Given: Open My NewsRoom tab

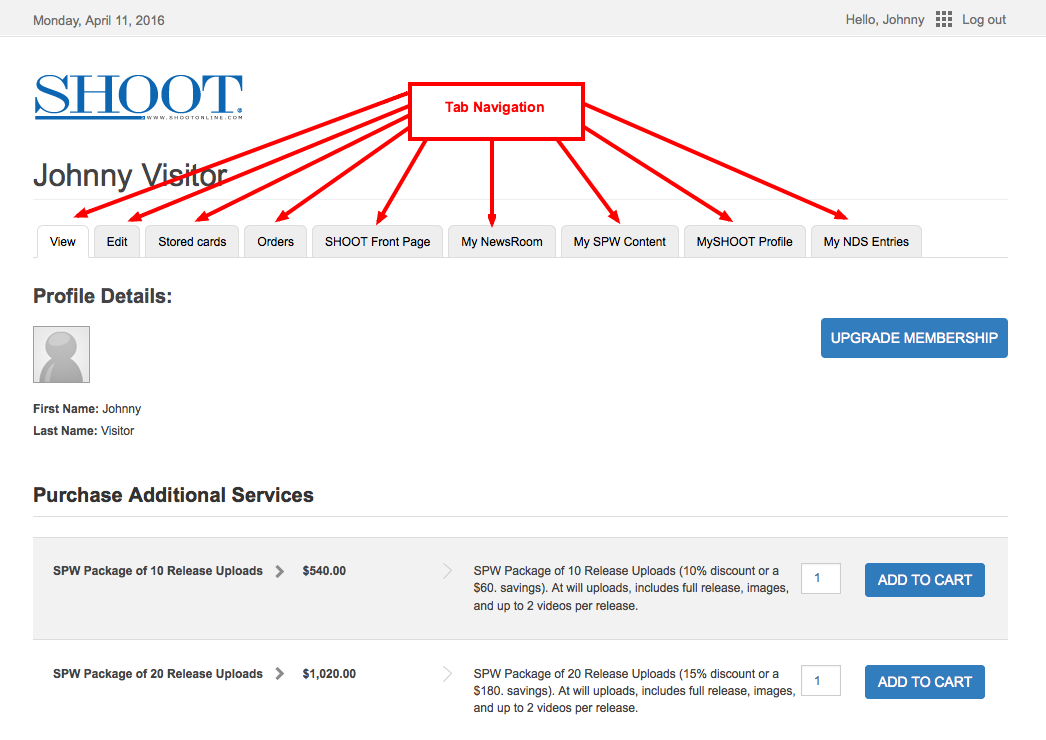Looking at the screenshot, I should point(502,242).
